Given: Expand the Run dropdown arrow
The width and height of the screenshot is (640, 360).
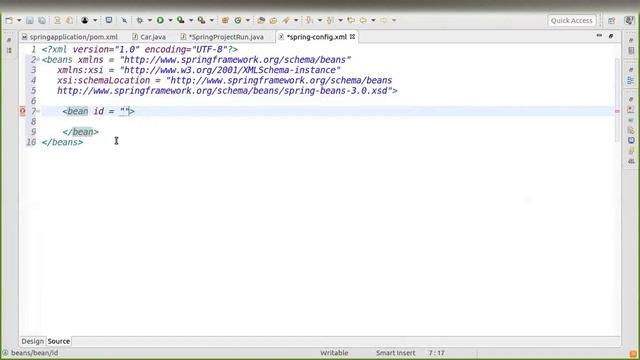Looking at the screenshot, I should 170,20.
